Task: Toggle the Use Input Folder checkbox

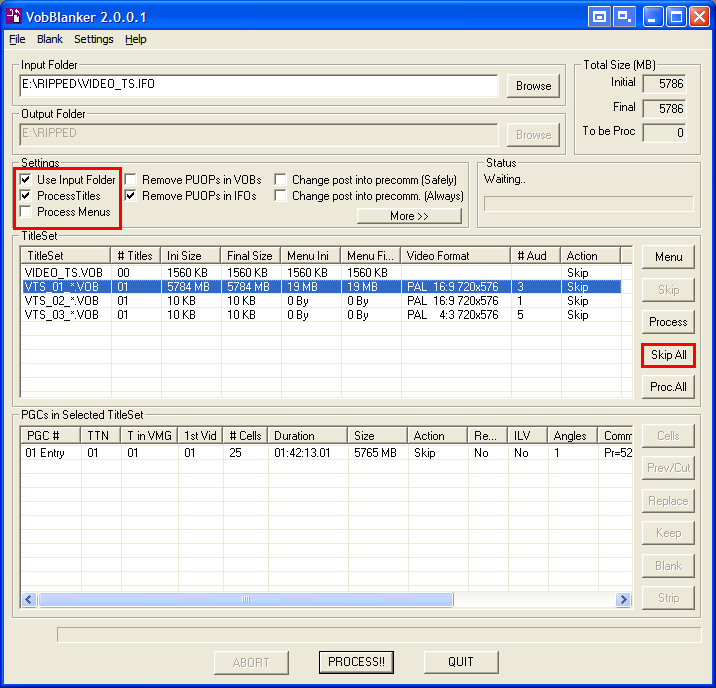Action: coord(26,180)
